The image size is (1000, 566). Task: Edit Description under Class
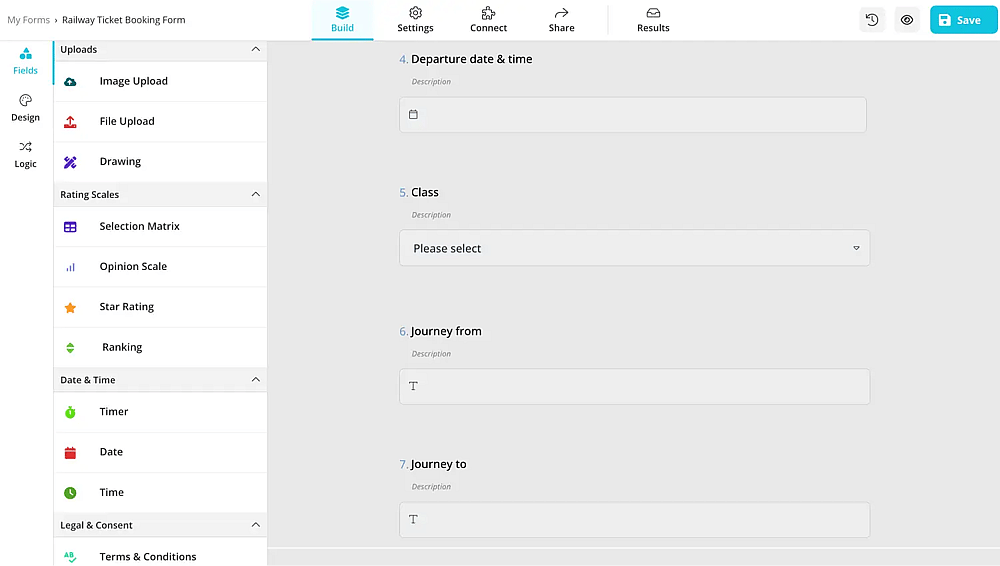tap(431, 215)
